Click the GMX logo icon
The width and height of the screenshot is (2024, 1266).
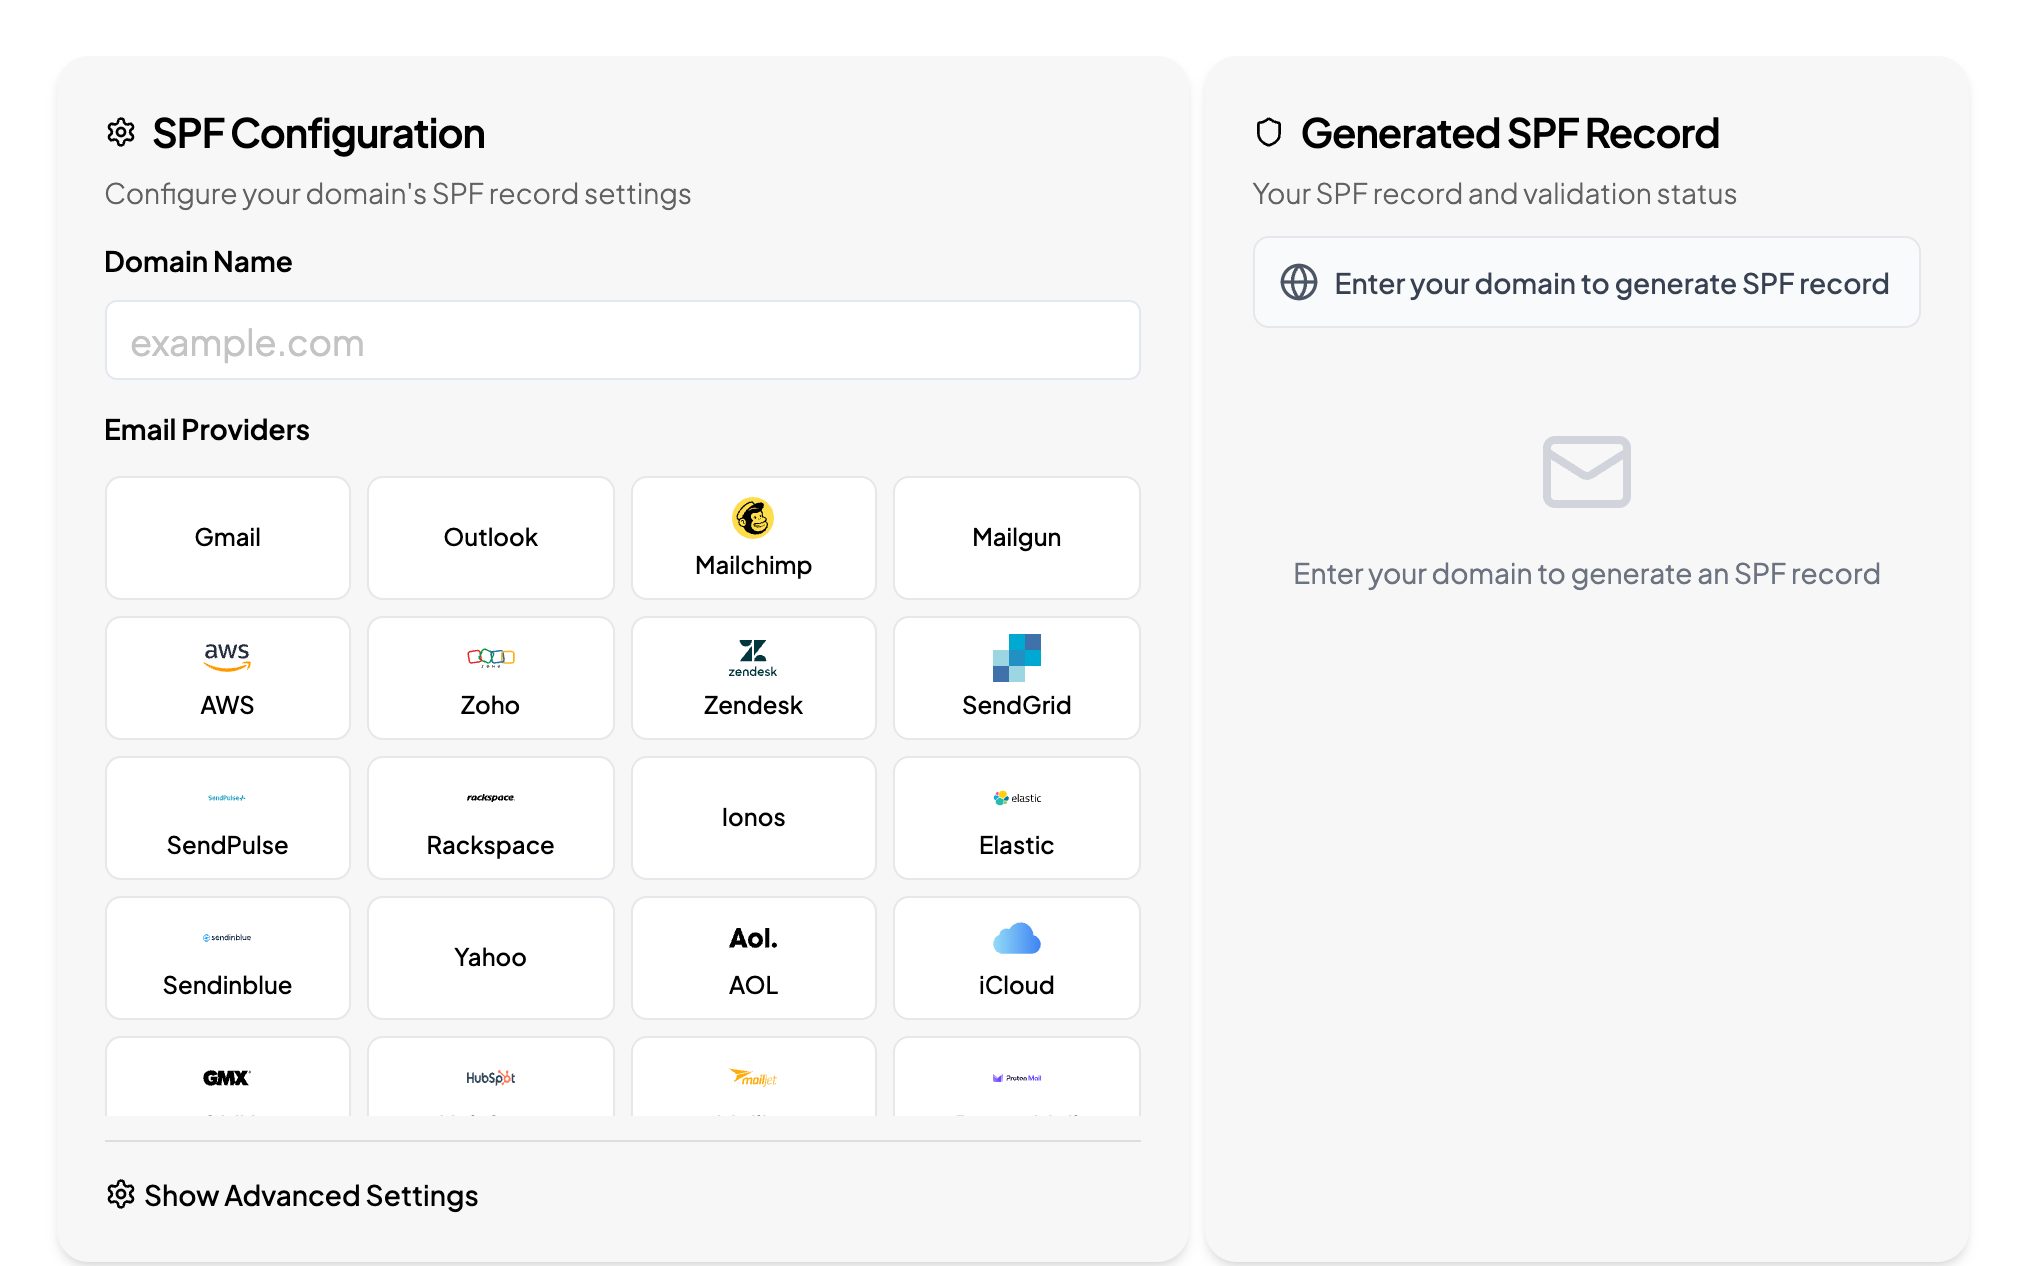(x=227, y=1078)
